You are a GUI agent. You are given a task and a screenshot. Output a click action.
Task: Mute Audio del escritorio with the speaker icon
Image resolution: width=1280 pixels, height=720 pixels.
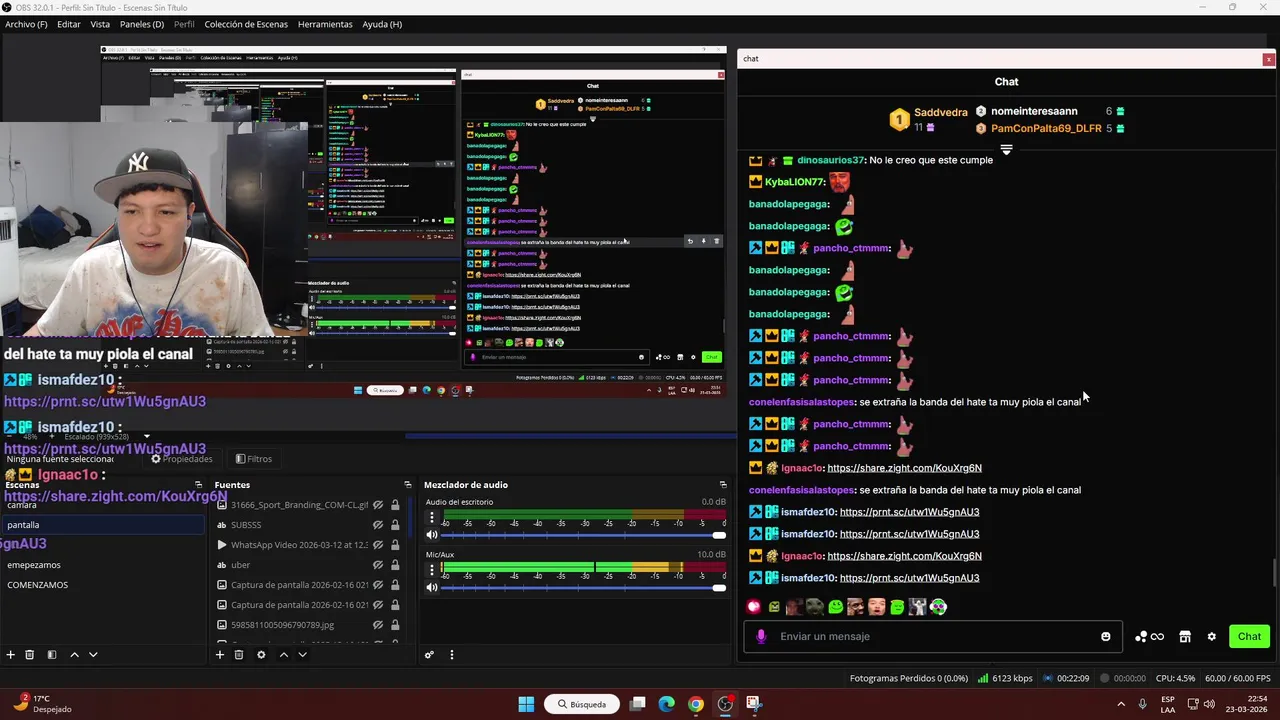432,535
